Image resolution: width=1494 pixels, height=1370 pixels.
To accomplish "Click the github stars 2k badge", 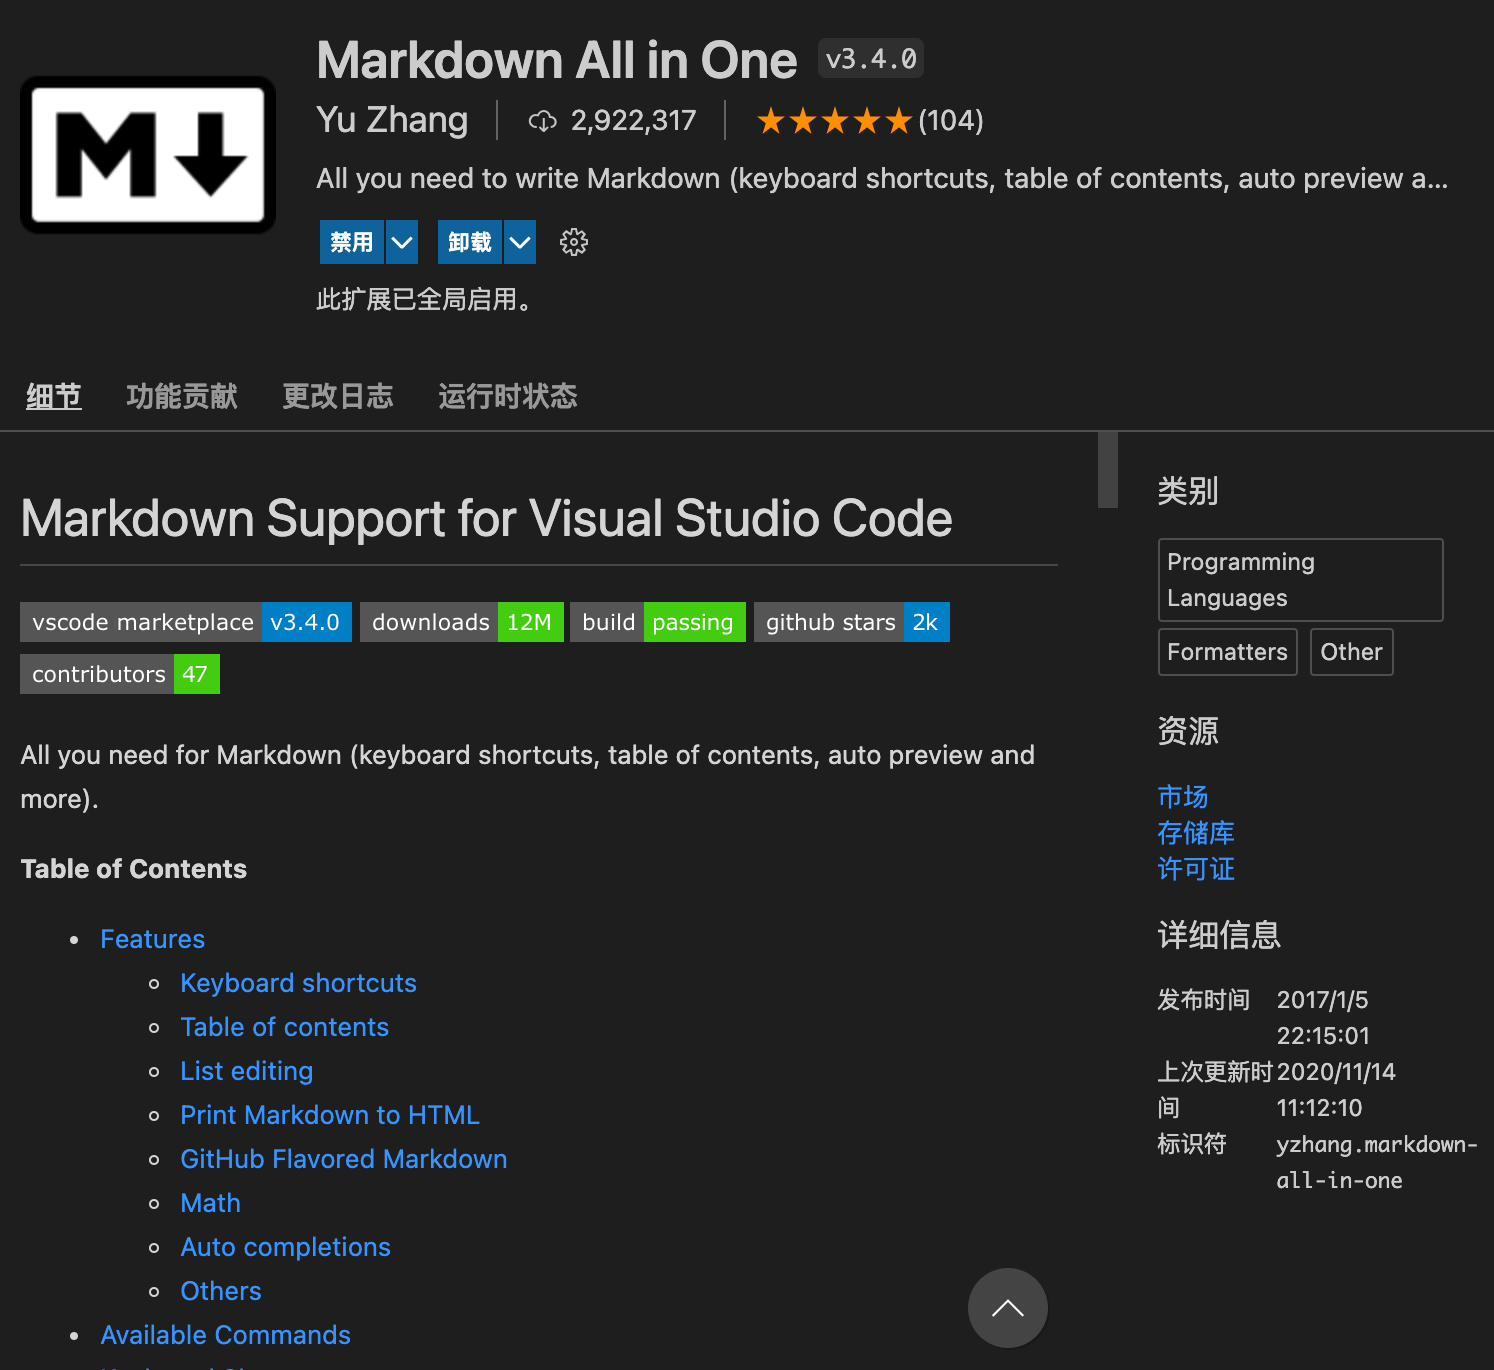I will click(x=851, y=621).
